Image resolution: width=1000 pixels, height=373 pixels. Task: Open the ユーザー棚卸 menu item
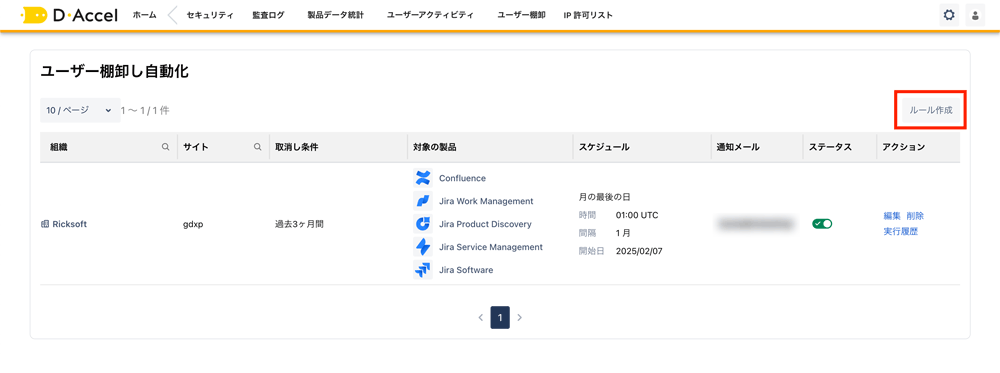(x=521, y=15)
